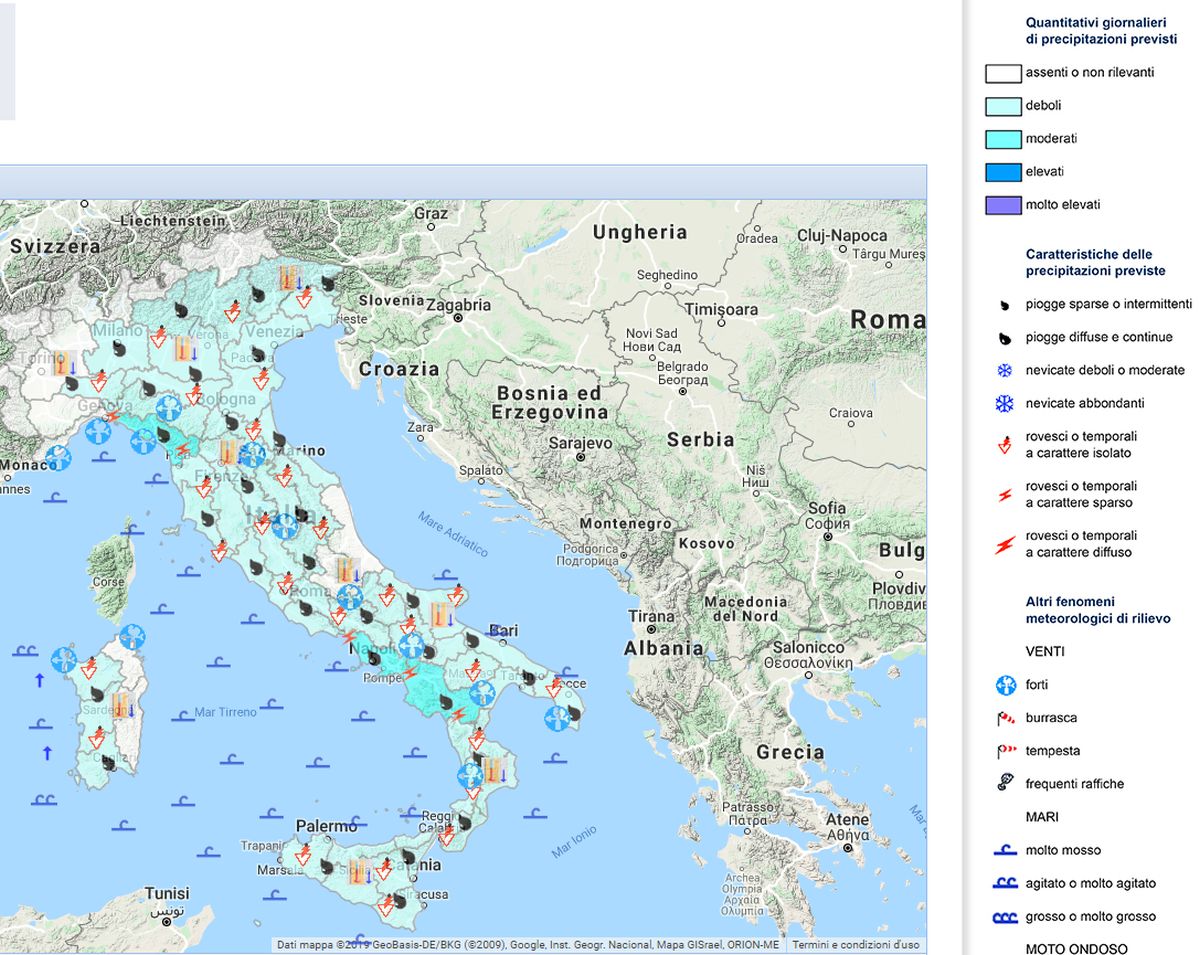Click the temperature icon on Sicily

[361, 870]
